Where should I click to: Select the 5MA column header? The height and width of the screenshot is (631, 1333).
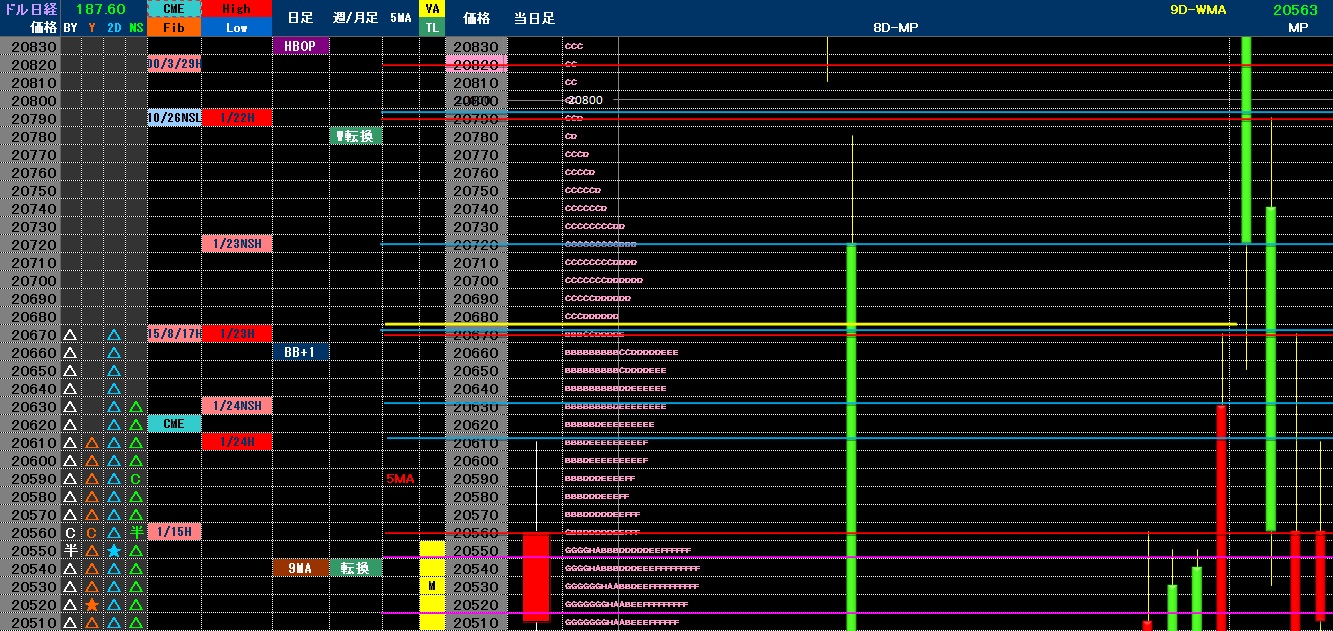400,18
